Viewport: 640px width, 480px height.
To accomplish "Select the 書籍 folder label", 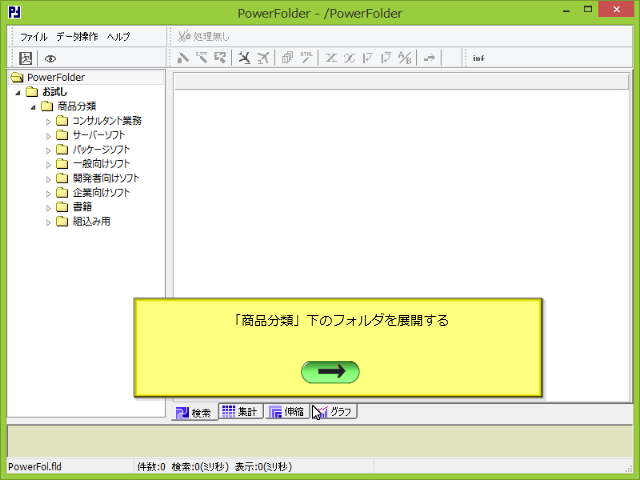I will click(x=82, y=207).
